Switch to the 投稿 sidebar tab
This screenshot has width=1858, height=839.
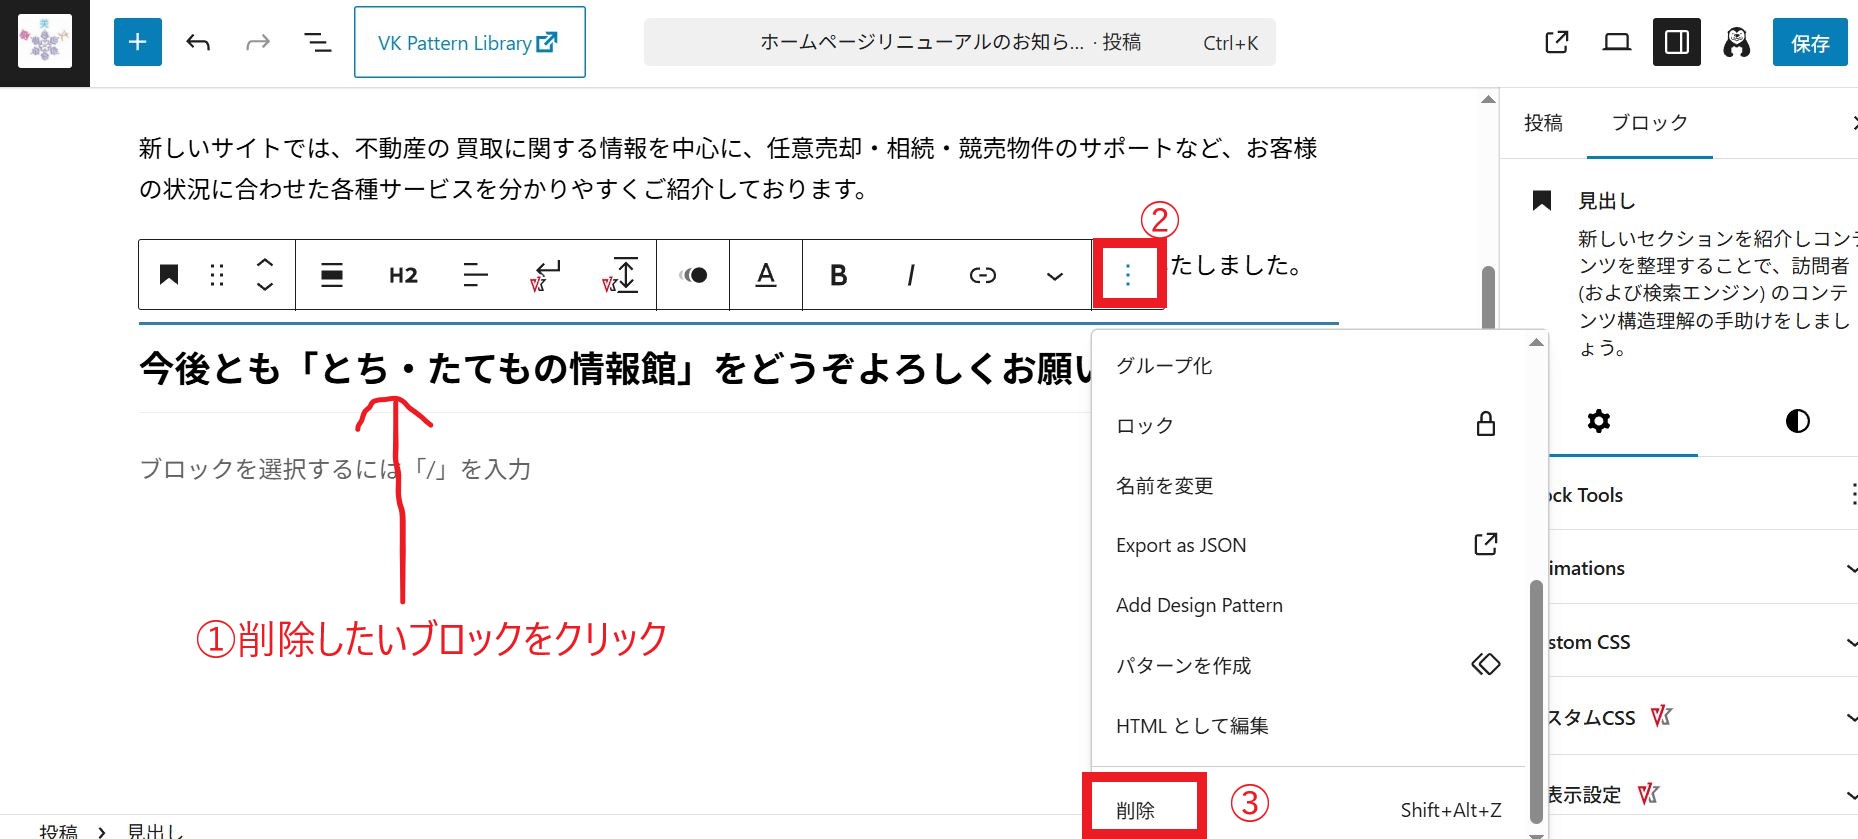(x=1543, y=122)
